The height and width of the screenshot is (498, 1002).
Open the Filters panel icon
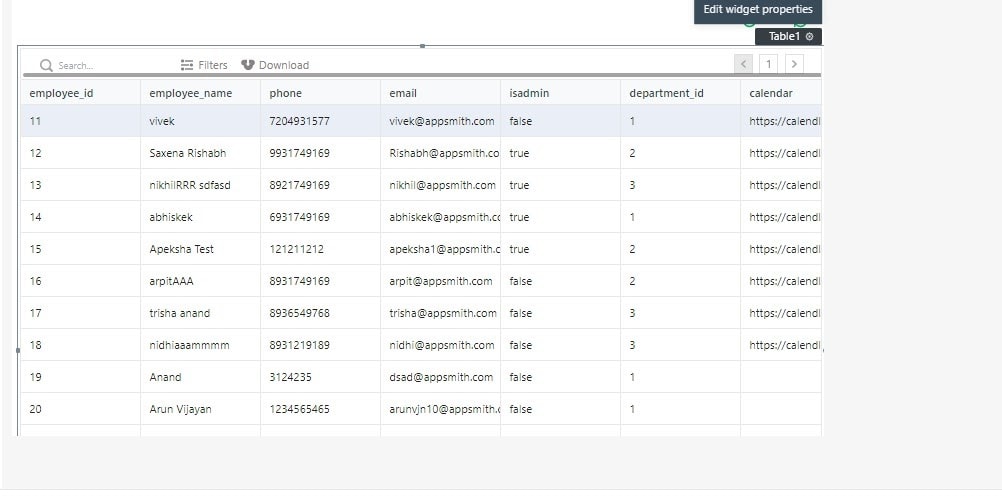187,65
